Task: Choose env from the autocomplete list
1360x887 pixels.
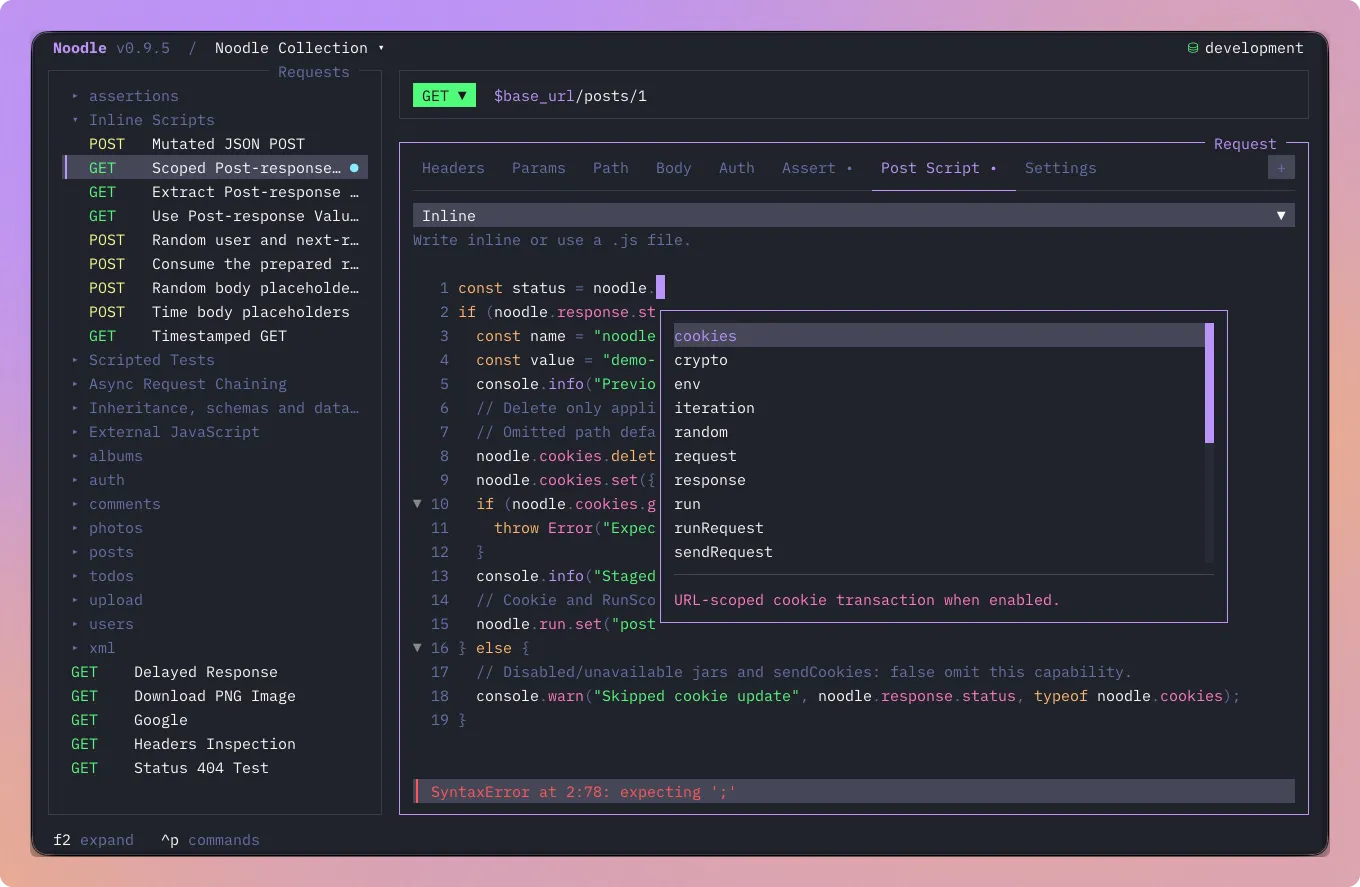Action: click(x=939, y=384)
